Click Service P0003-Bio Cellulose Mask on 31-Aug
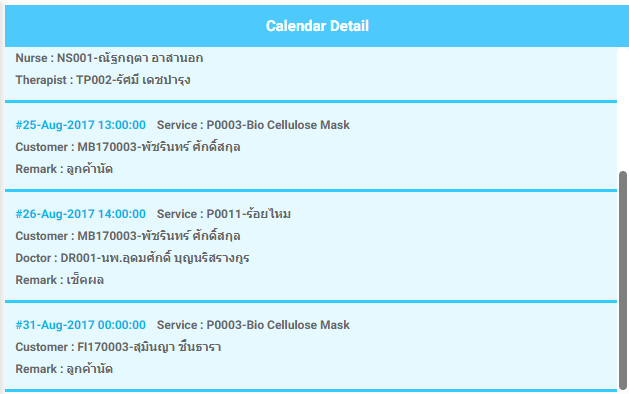The image size is (629, 394). click(253, 325)
